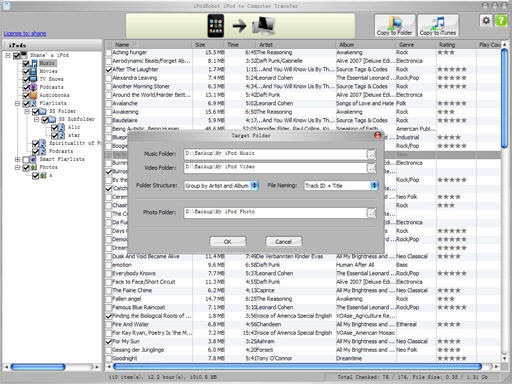Sort tracks by Size column header
The width and height of the screenshot is (512, 384).
(209, 44)
